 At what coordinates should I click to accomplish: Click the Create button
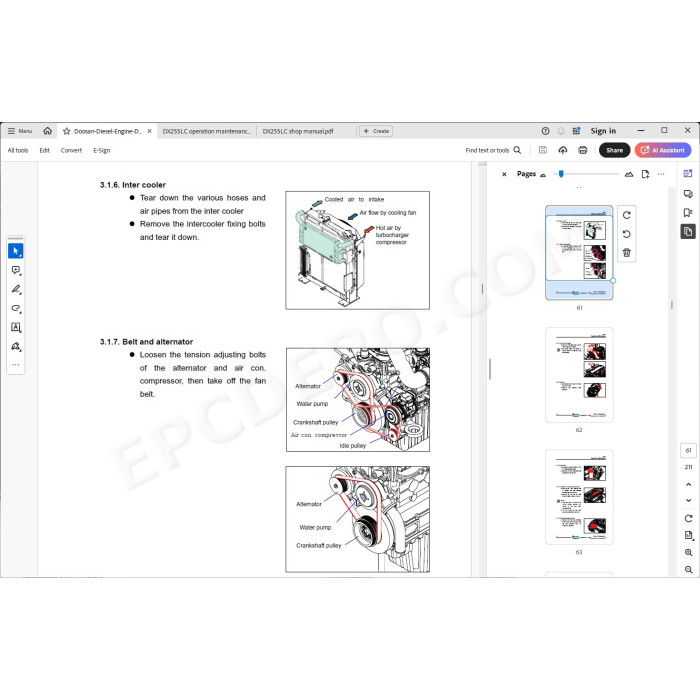click(376, 131)
